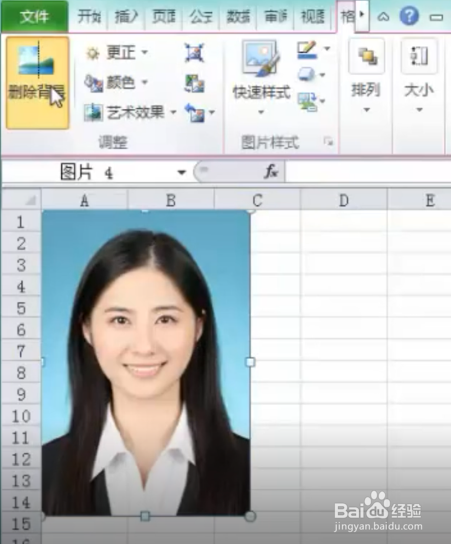Open the Picture Styles dialog launcher
This screenshot has width=451, height=544.
(x=328, y=142)
